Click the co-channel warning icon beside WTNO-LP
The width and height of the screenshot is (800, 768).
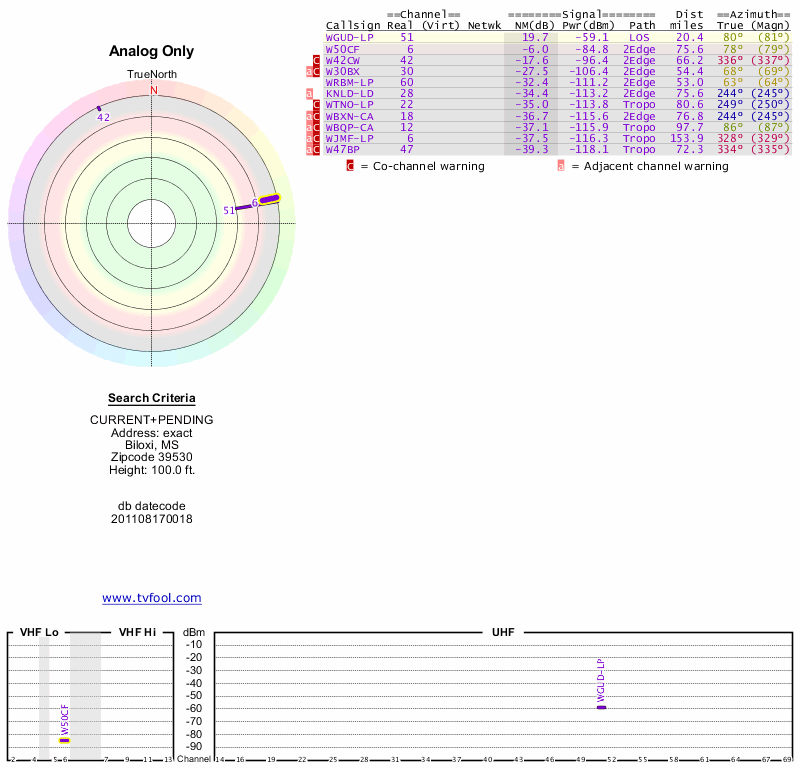(317, 104)
